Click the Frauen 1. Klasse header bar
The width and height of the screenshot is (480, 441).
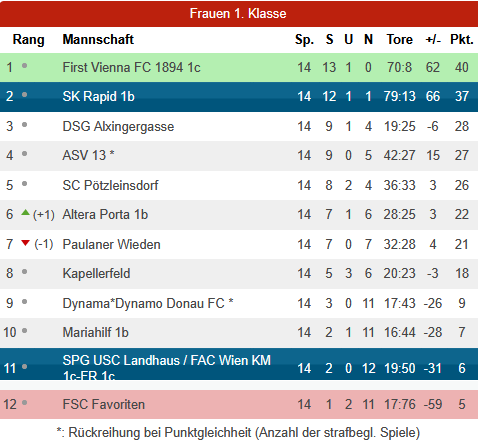(x=239, y=14)
